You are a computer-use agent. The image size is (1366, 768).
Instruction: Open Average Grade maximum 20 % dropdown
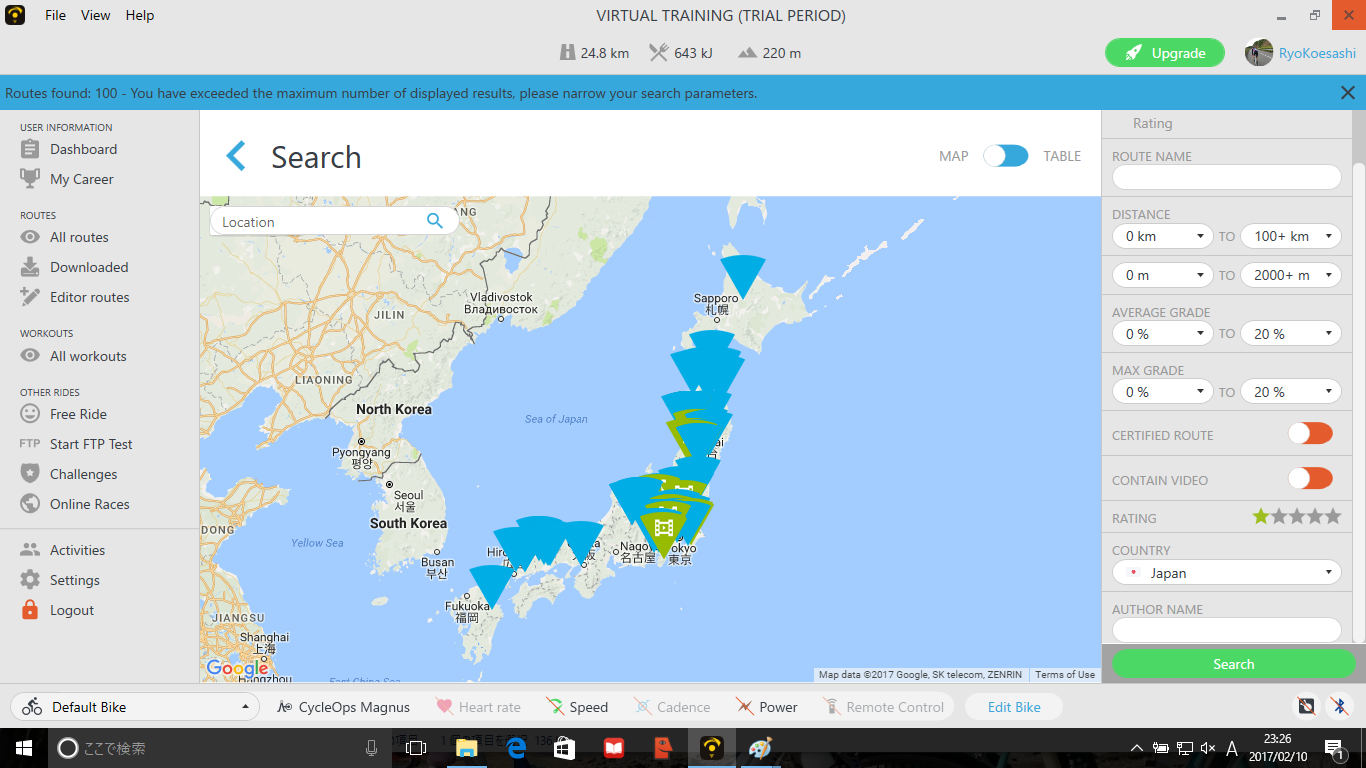pyautogui.click(x=1291, y=333)
